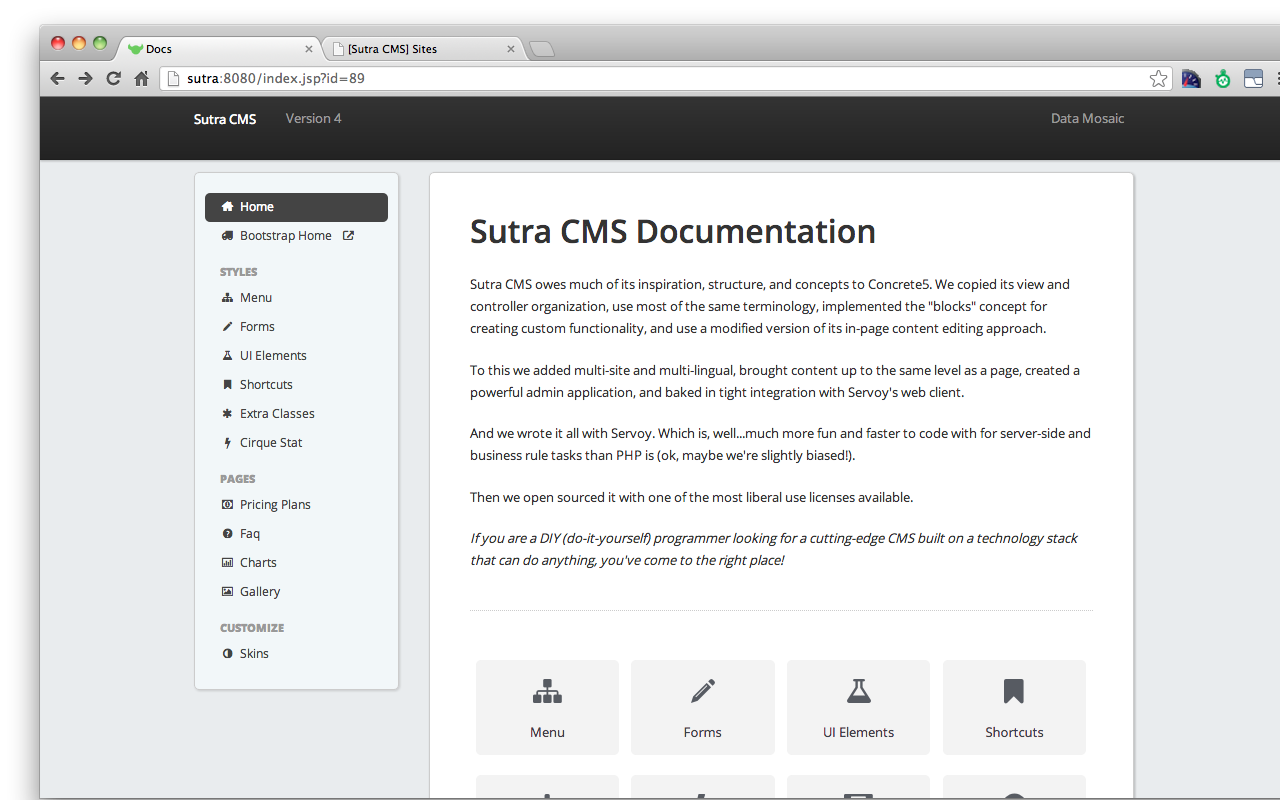Open the Extra Classes sidebar item
Image resolution: width=1280 pixels, height=800 pixels.
(x=296, y=414)
